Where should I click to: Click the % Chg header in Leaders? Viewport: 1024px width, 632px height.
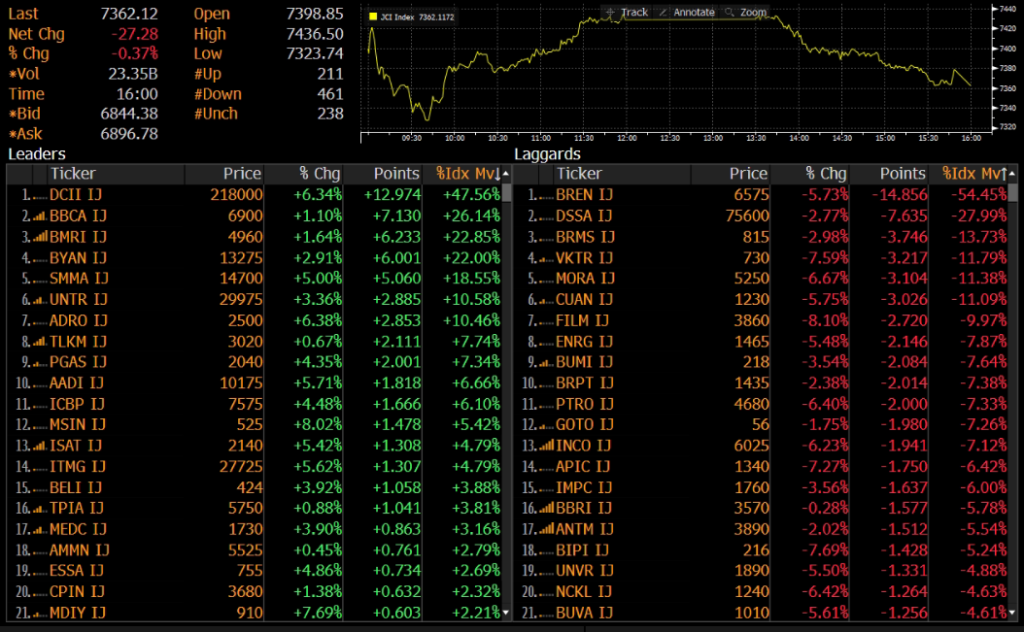pos(320,174)
